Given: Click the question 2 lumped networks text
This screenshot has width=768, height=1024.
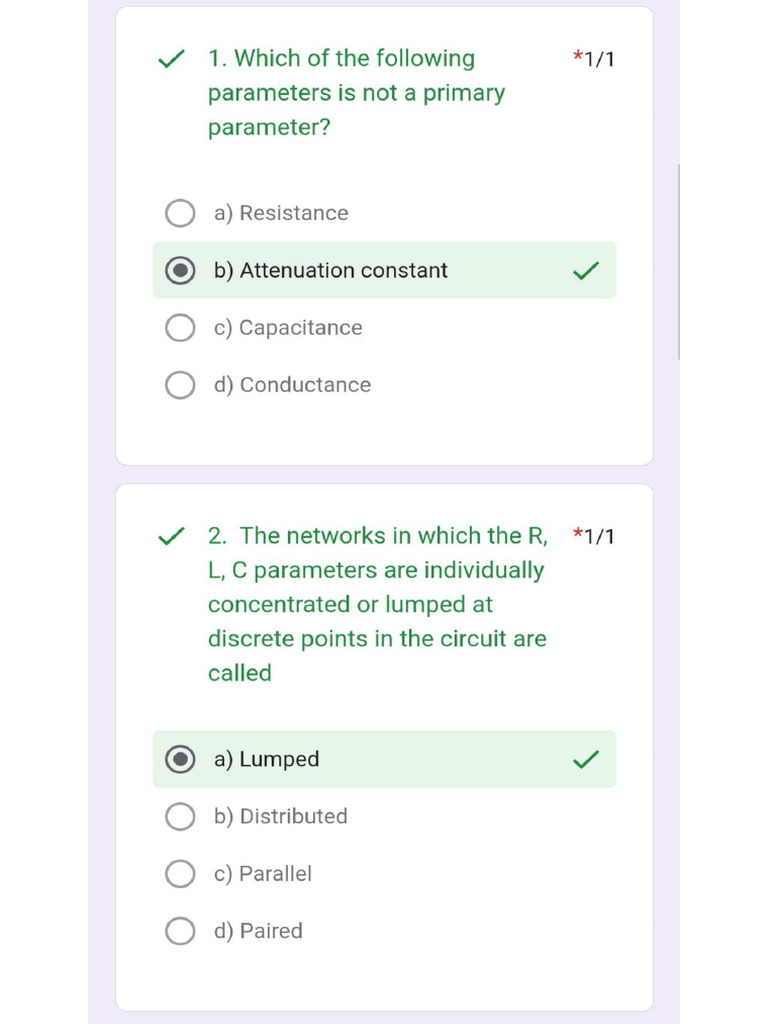Looking at the screenshot, I should [377, 604].
